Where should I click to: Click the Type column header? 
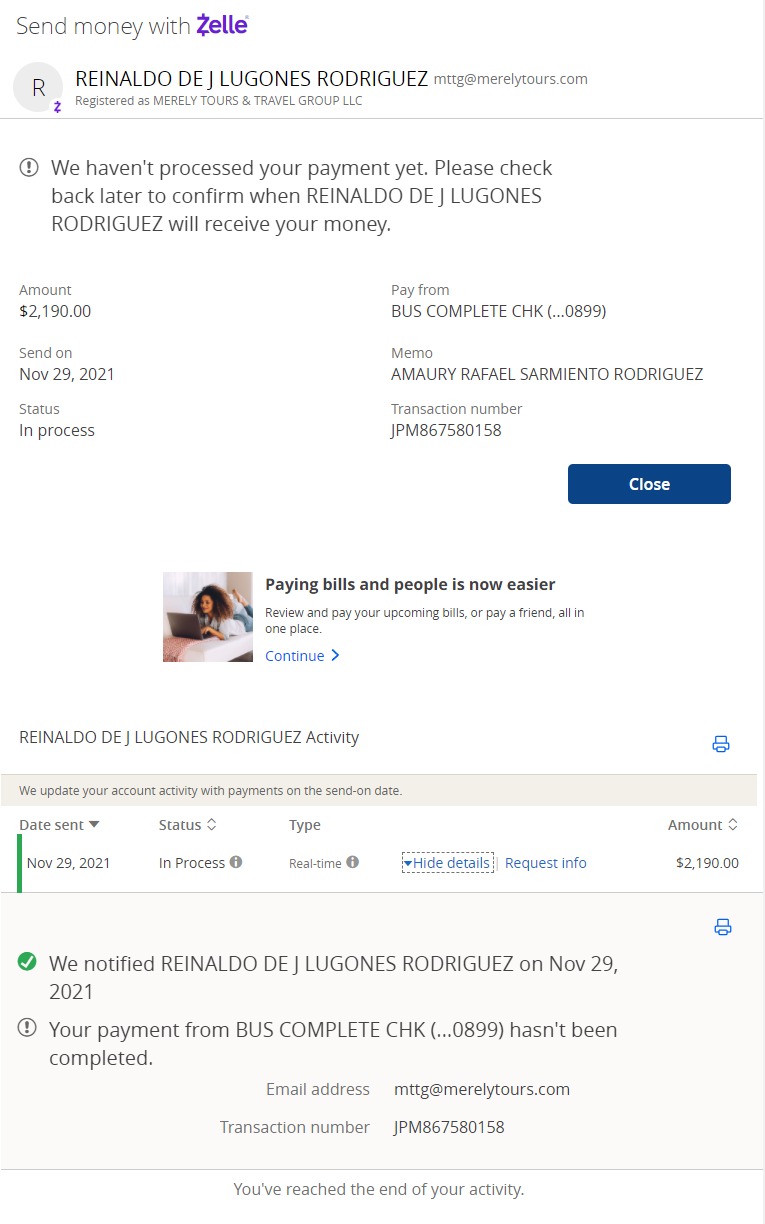(x=305, y=825)
